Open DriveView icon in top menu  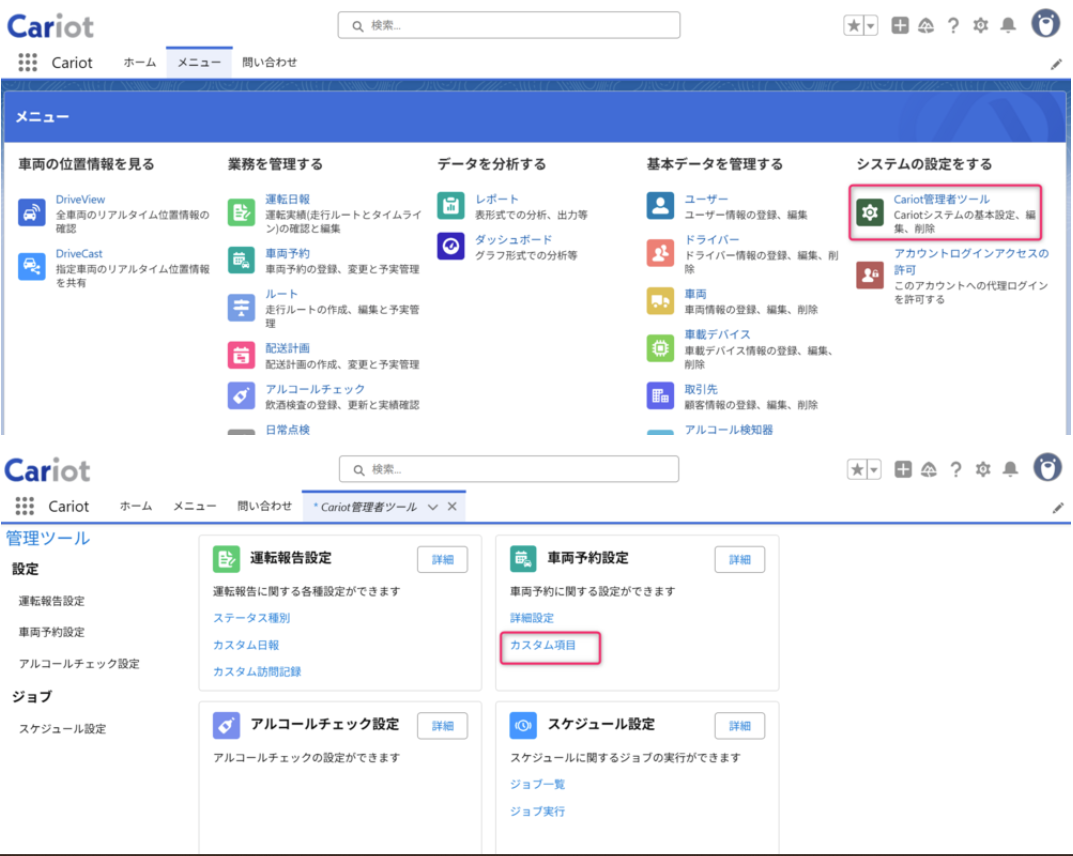tap(31, 212)
